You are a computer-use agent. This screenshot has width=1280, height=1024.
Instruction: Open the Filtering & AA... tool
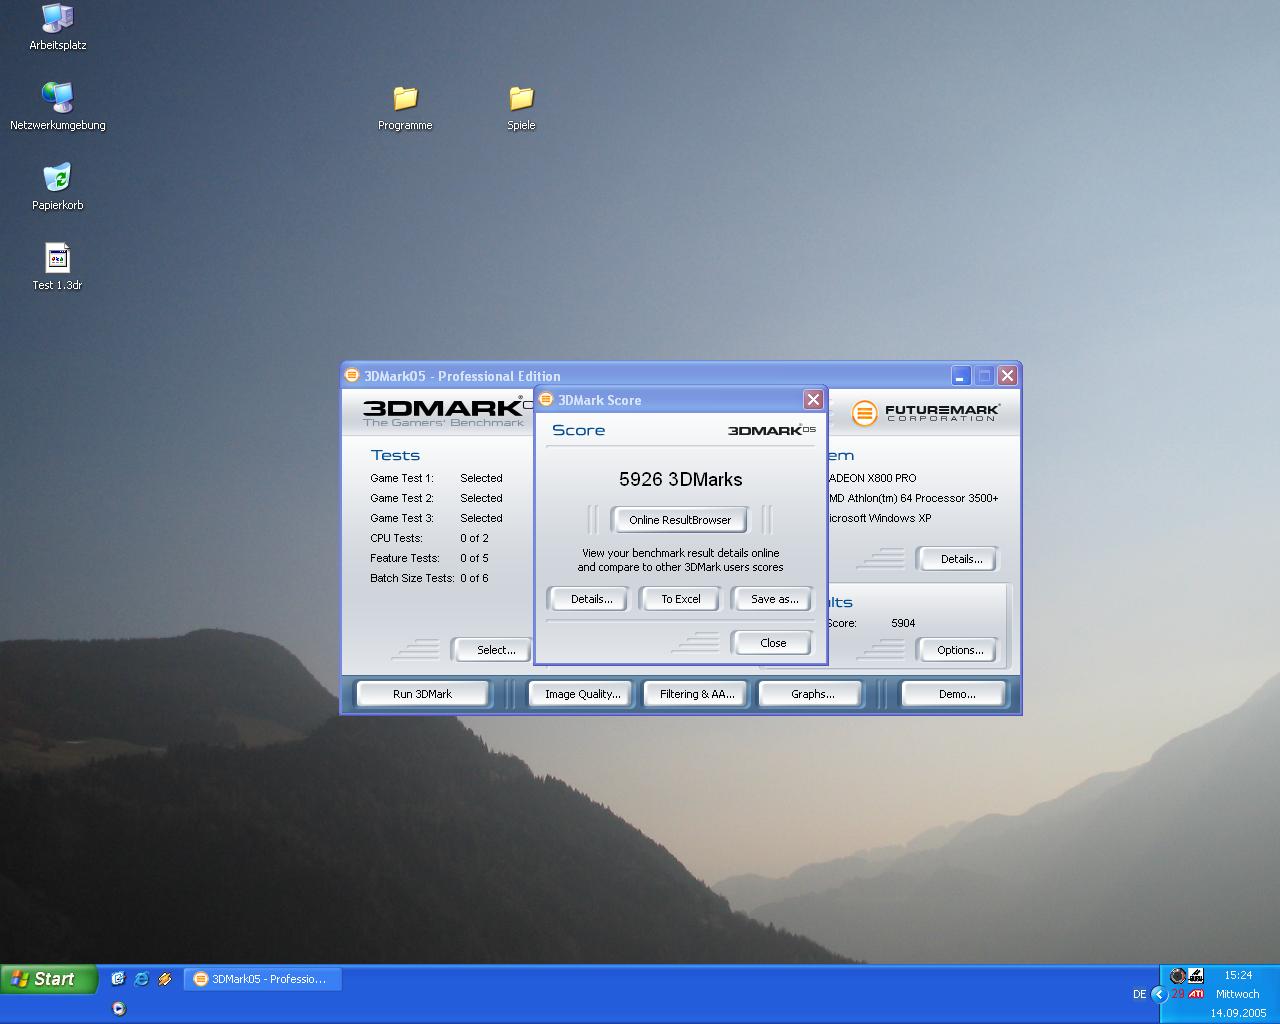(696, 694)
